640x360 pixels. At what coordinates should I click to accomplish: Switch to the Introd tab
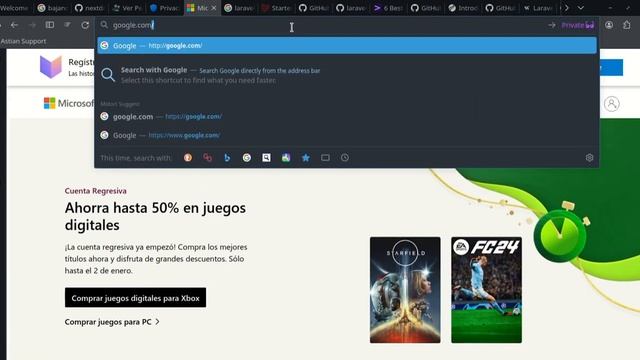463,8
